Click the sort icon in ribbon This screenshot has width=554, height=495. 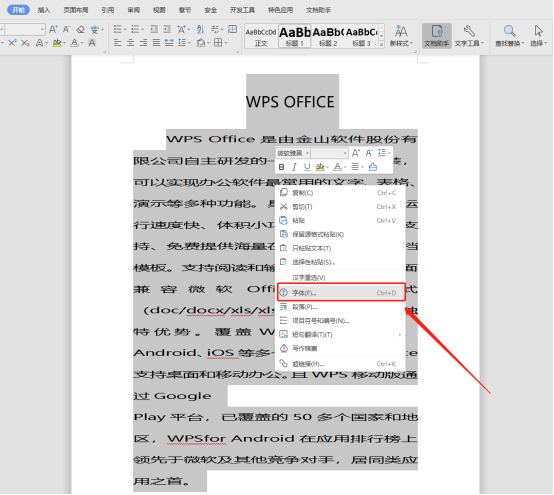pyautogui.click(x=200, y=29)
